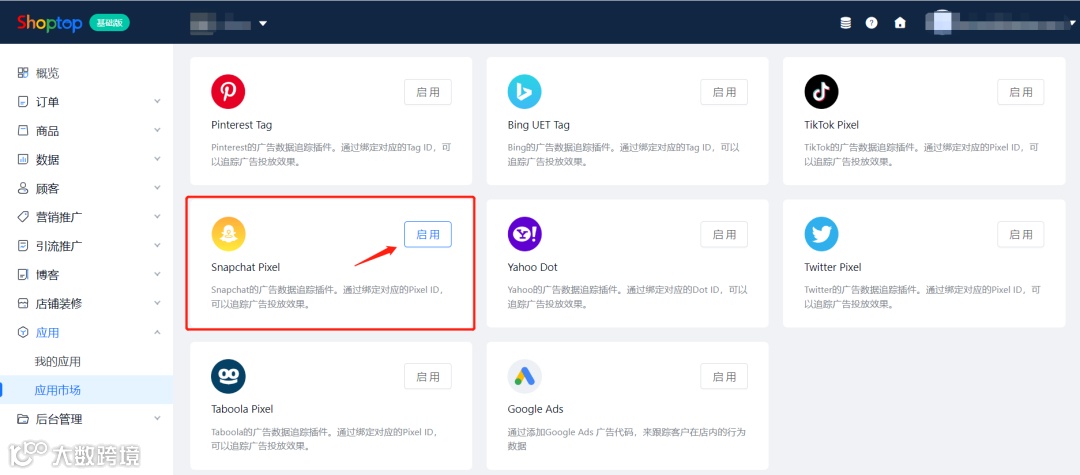Click the 商品 products sidebar icon
The image size is (1080, 475).
click(23, 131)
